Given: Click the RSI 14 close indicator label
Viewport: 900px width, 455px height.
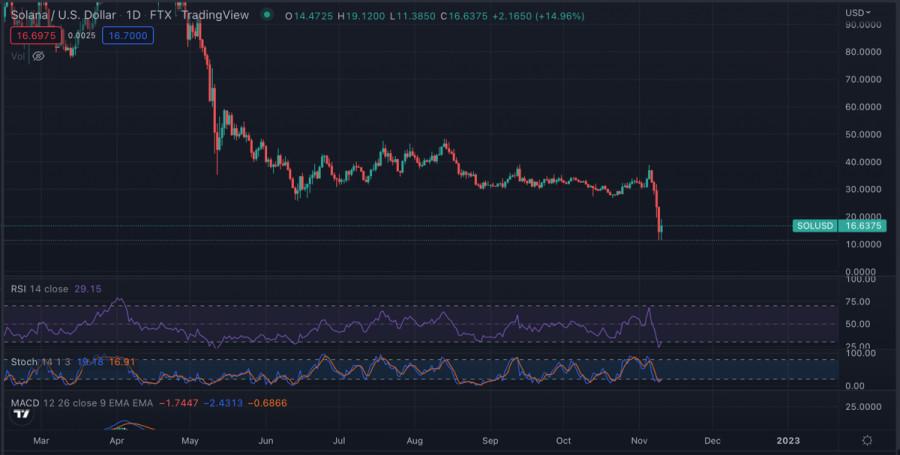Looking at the screenshot, I should point(40,289).
